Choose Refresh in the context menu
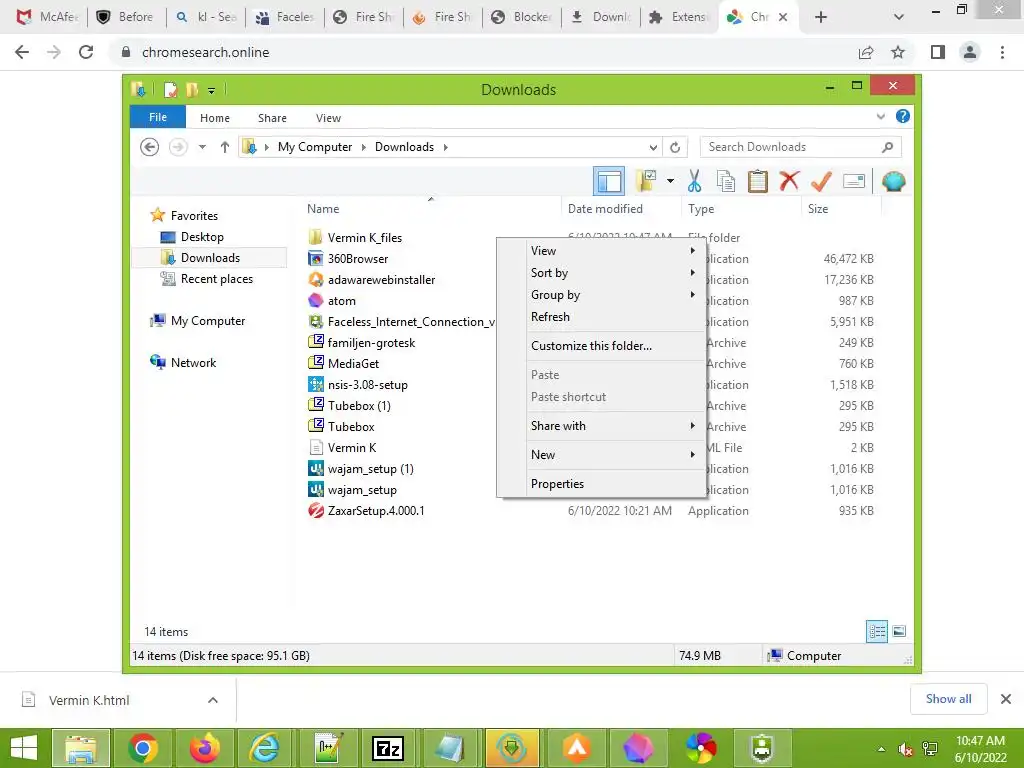This screenshot has width=1024, height=768. pyautogui.click(x=613, y=317)
